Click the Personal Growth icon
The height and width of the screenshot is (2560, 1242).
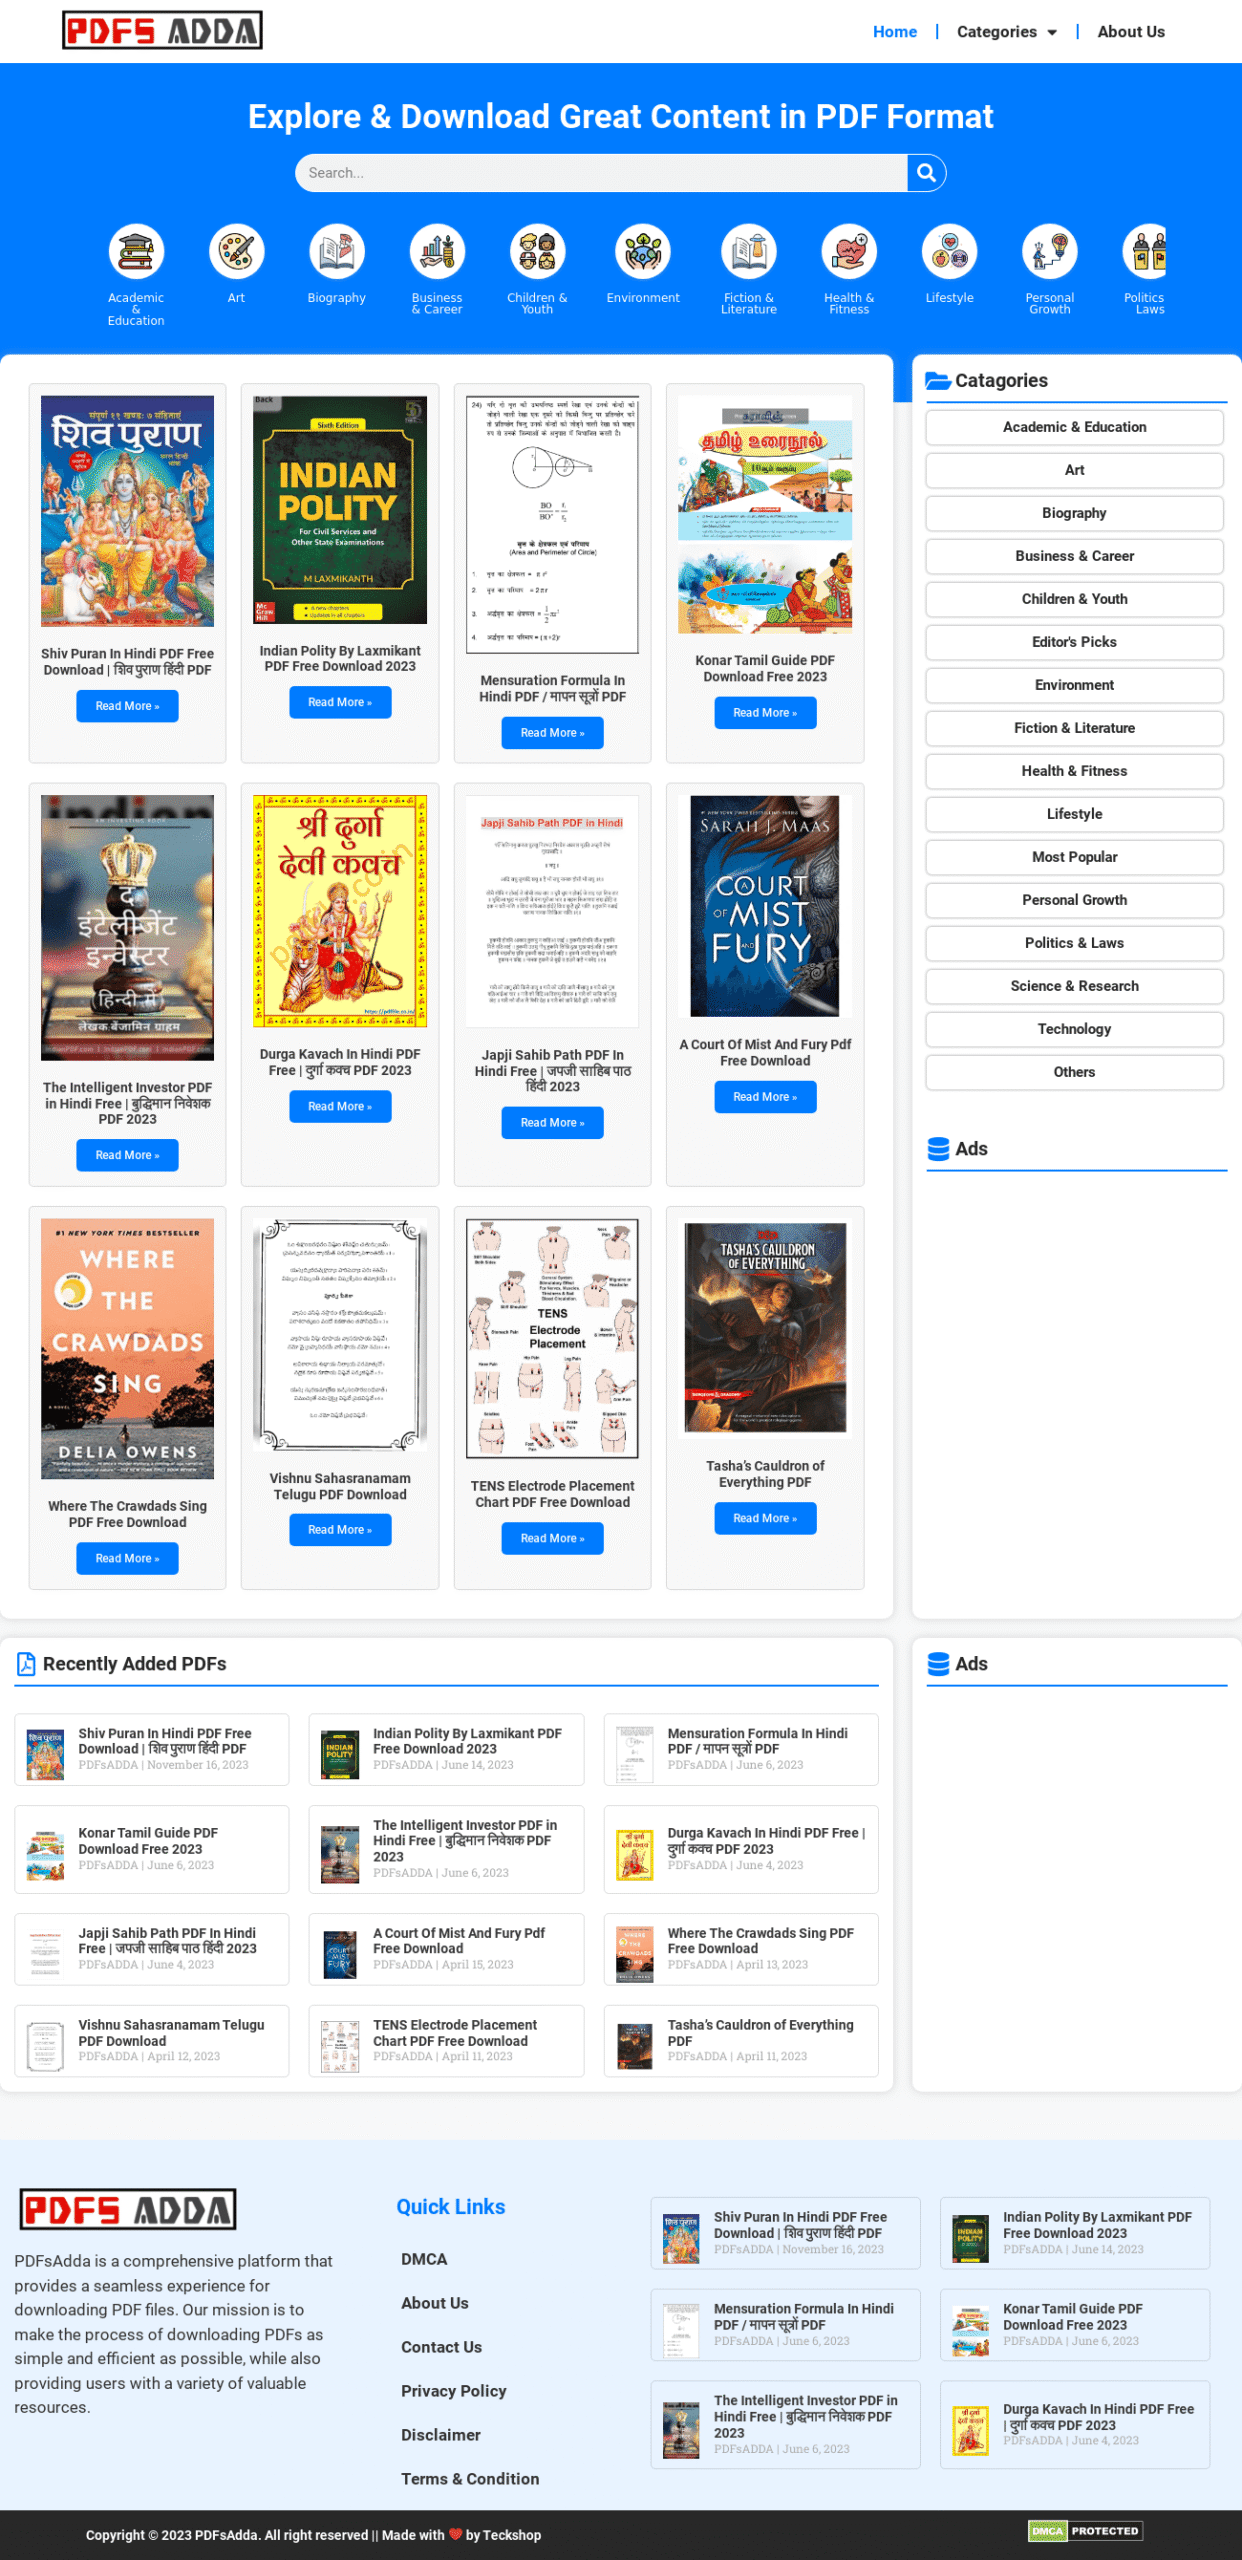pos(1049,252)
